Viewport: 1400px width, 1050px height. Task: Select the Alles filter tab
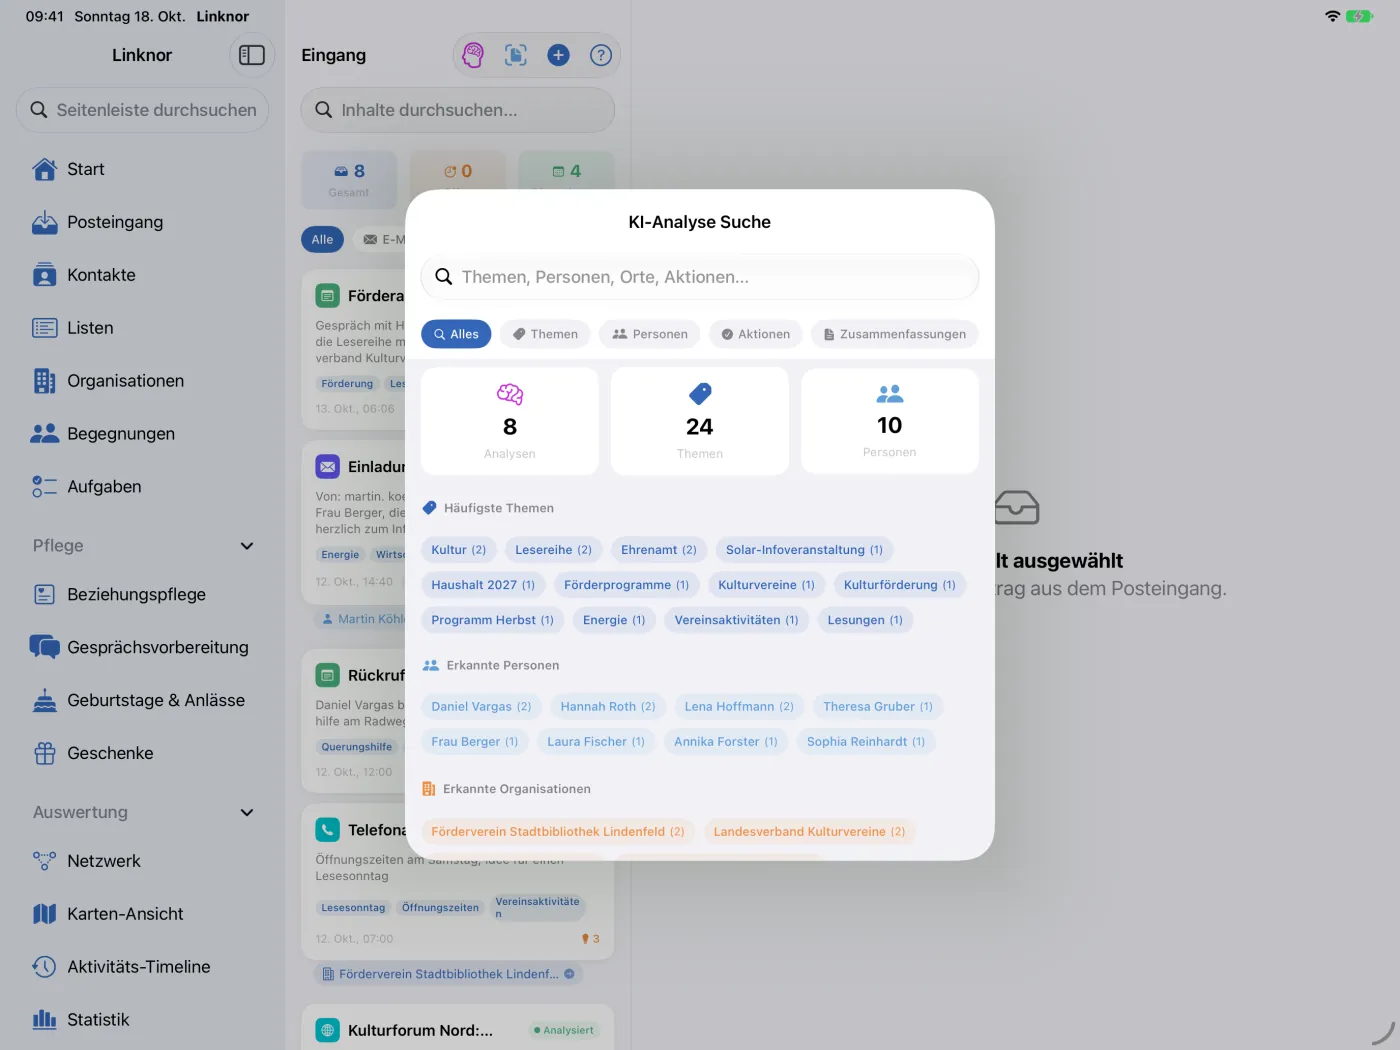click(x=456, y=334)
